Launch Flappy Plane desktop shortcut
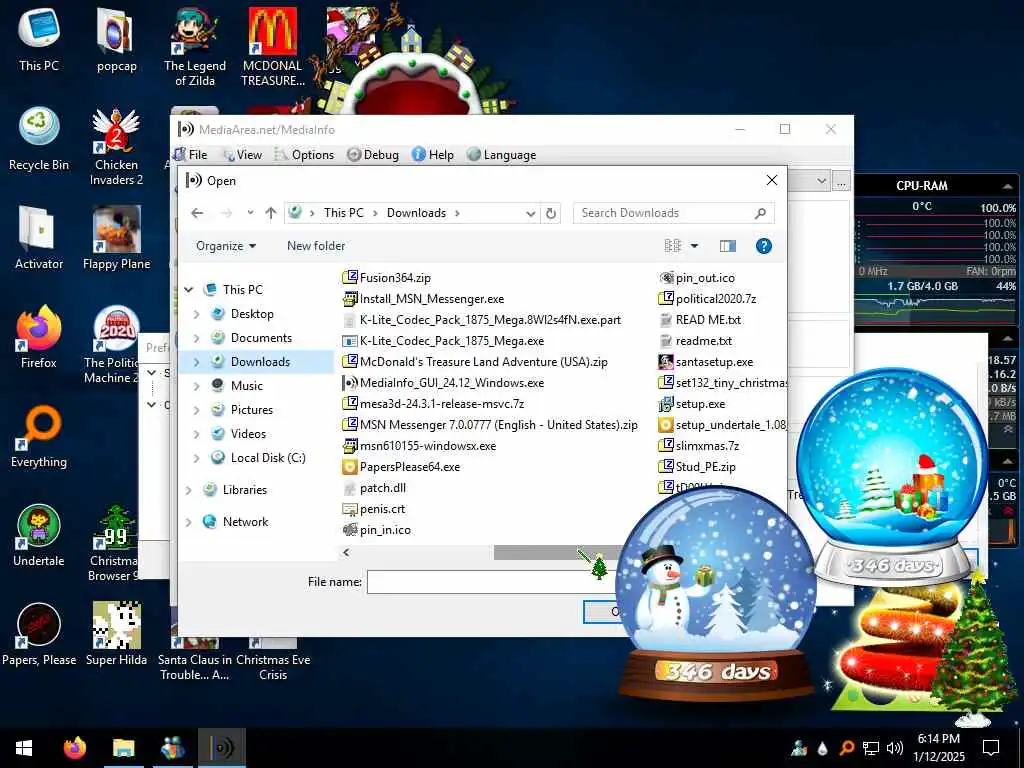The height and width of the screenshot is (768, 1024). click(x=116, y=238)
